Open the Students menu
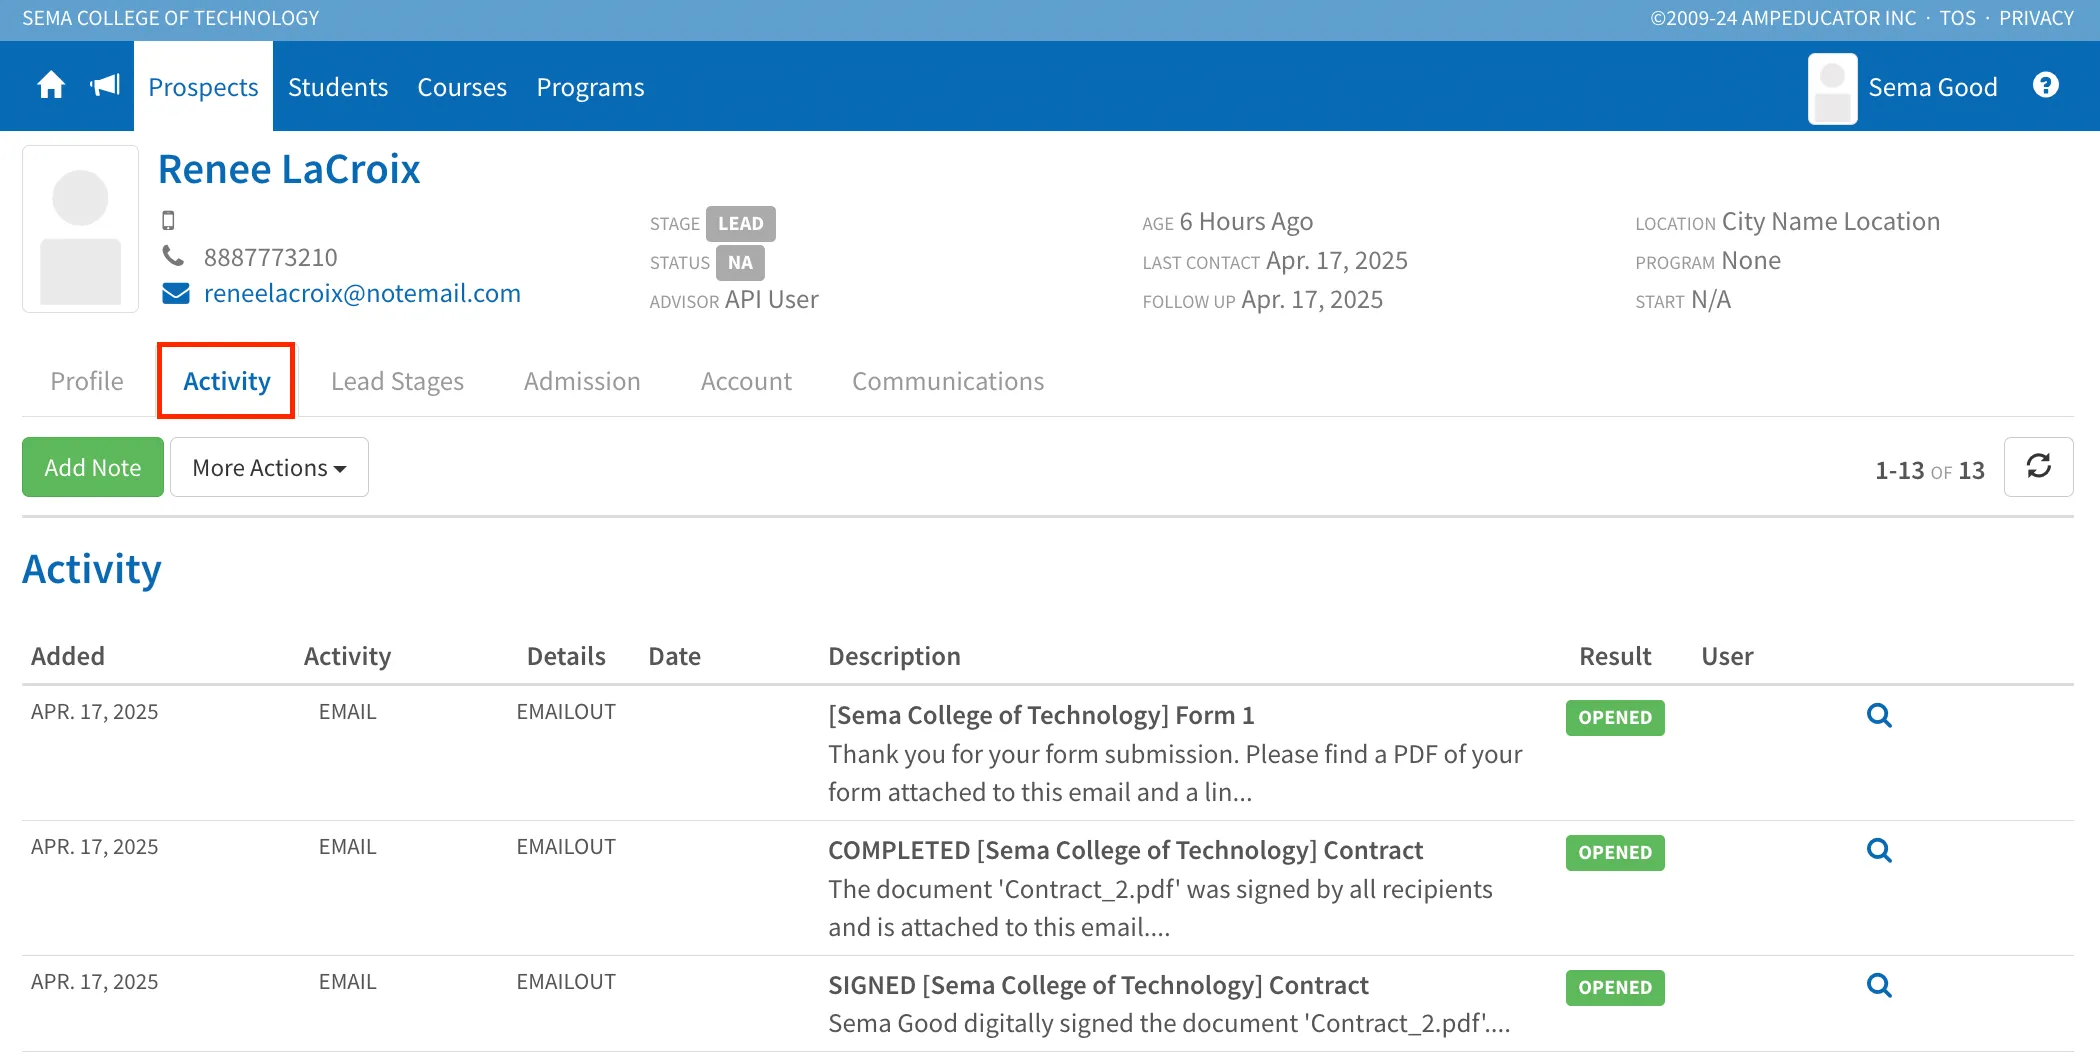This screenshot has height=1052, width=2100. pos(338,87)
